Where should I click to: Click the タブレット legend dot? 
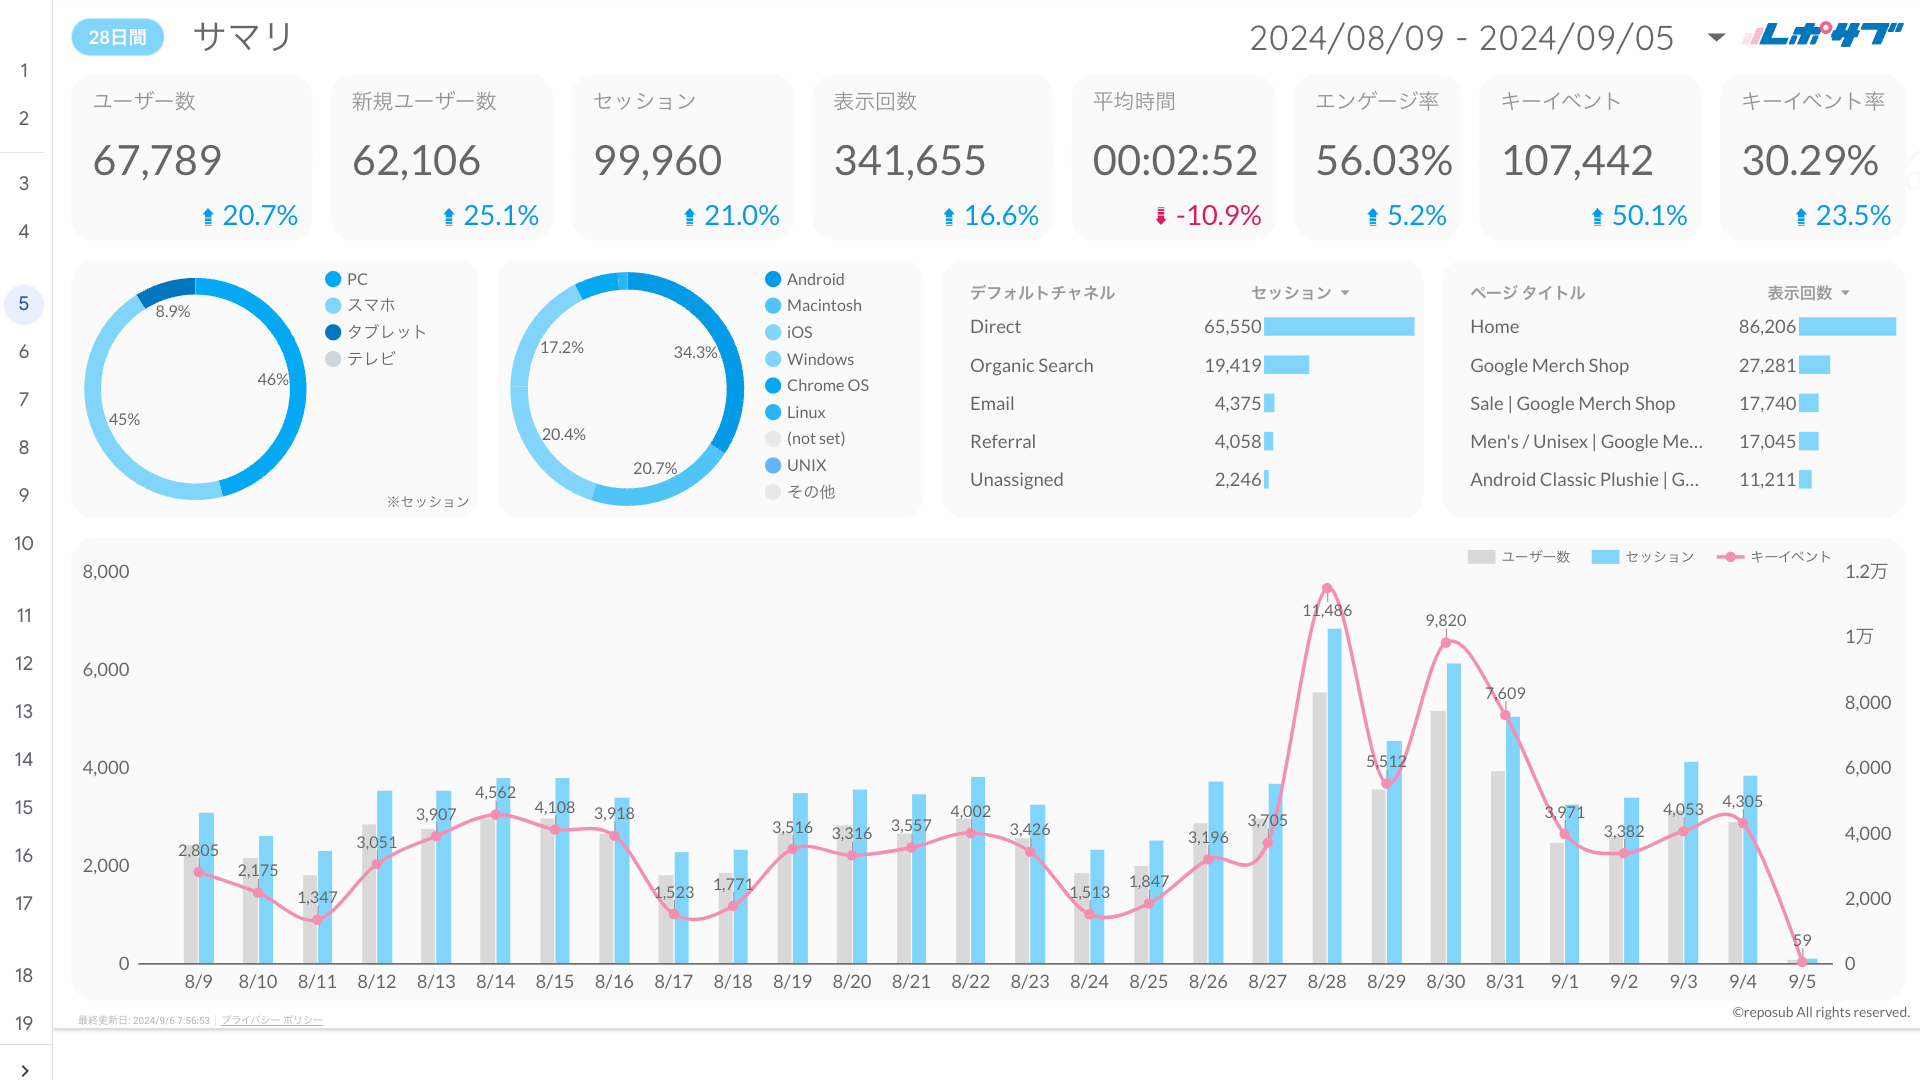click(x=333, y=332)
